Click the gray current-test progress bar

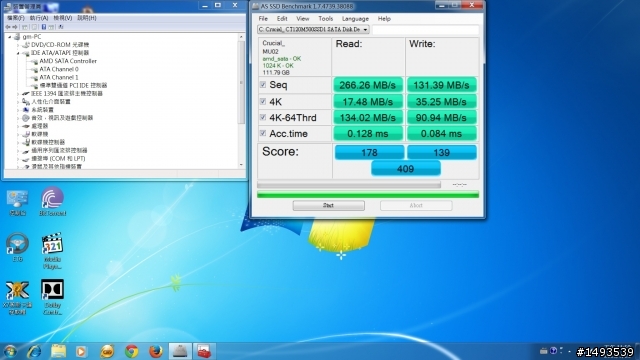click(x=349, y=184)
